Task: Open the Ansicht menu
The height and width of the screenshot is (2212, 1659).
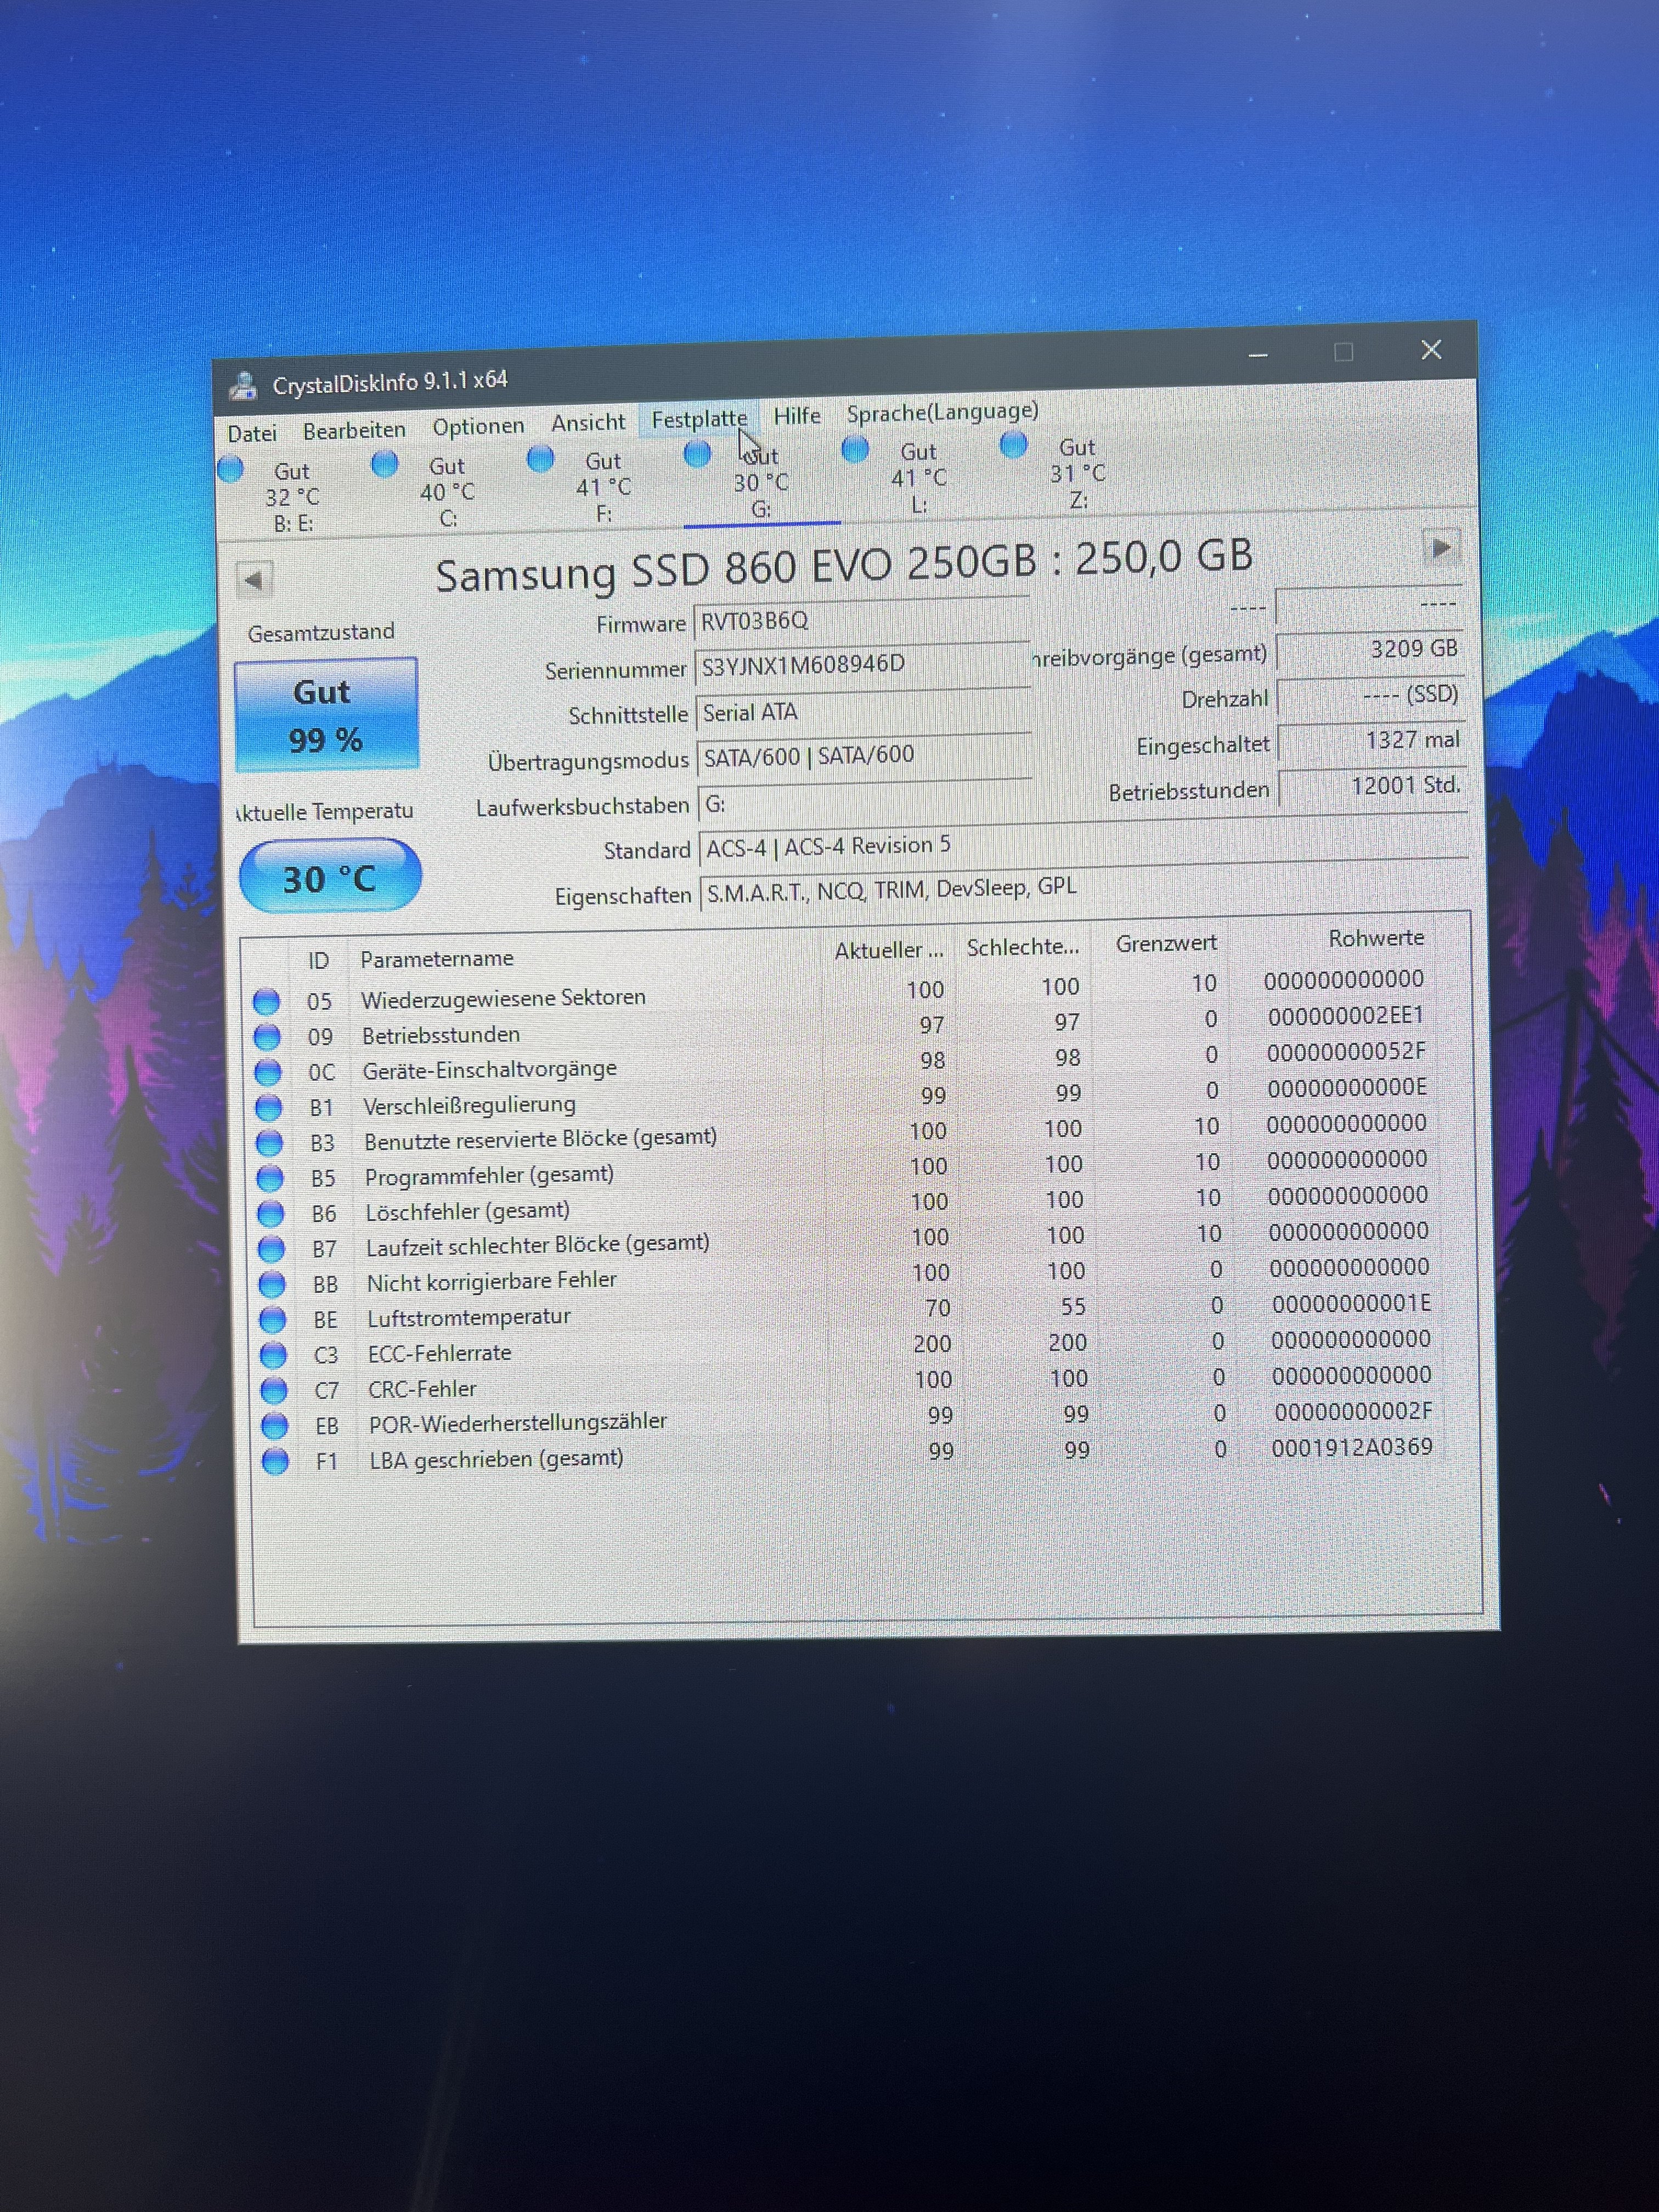Action: [588, 423]
